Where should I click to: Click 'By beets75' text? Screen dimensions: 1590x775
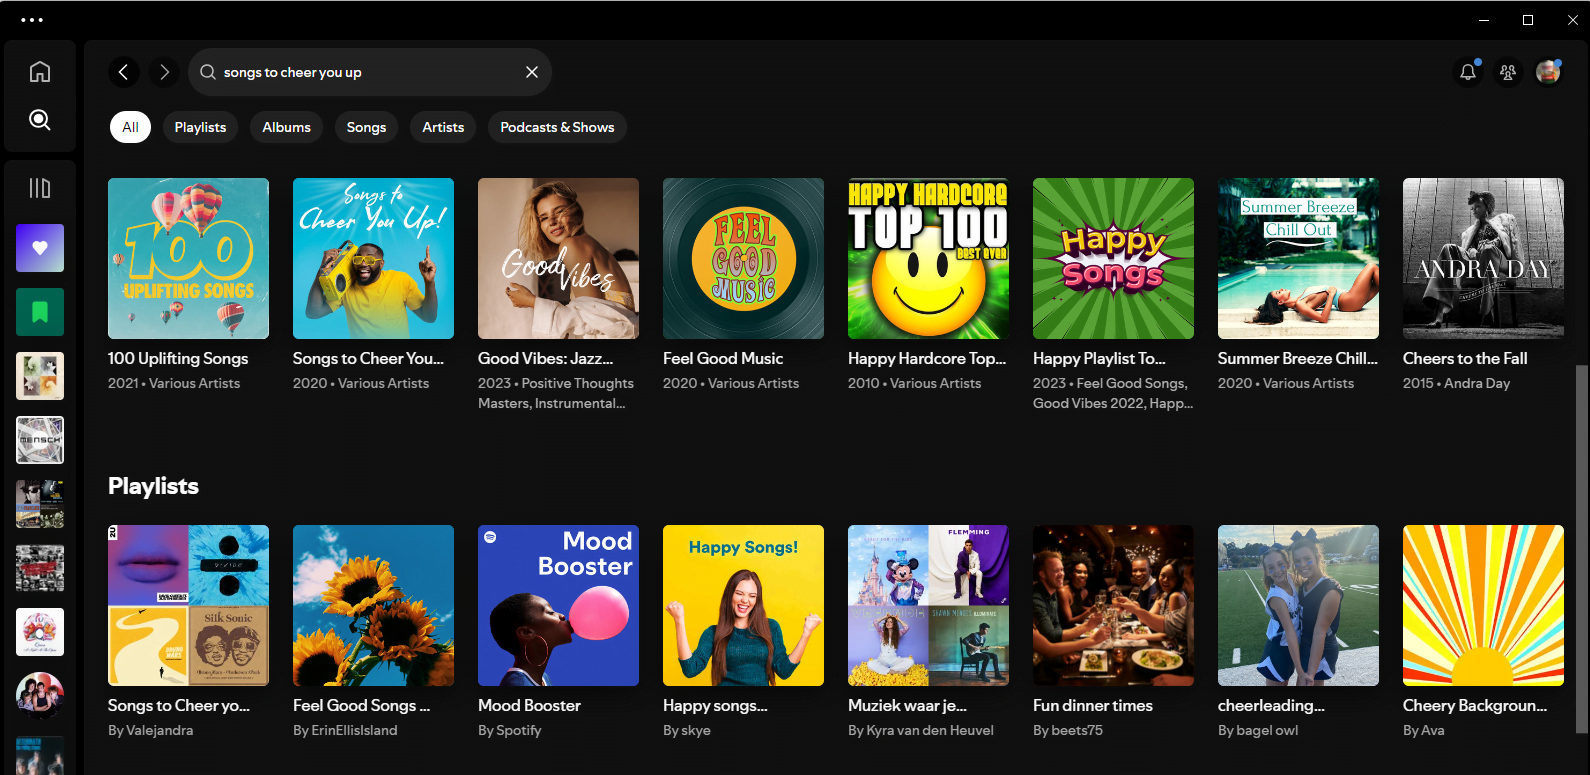[x=1068, y=730]
